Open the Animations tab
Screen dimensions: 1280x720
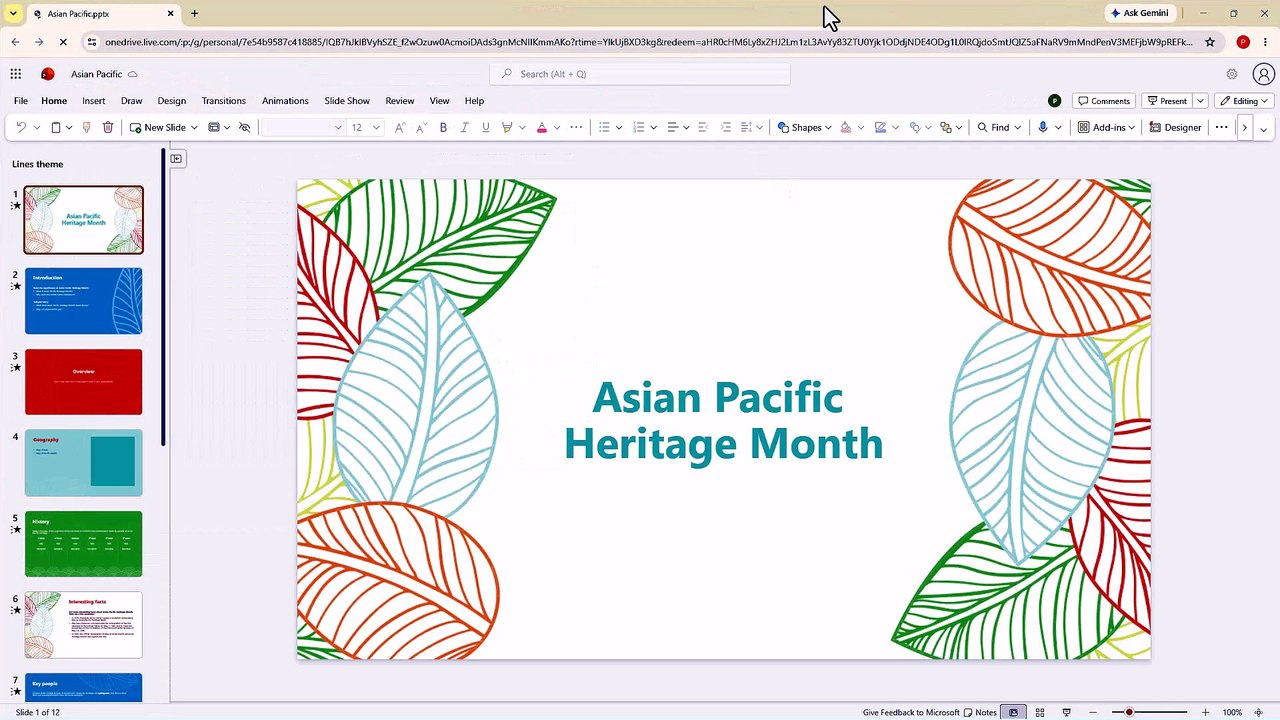click(285, 101)
